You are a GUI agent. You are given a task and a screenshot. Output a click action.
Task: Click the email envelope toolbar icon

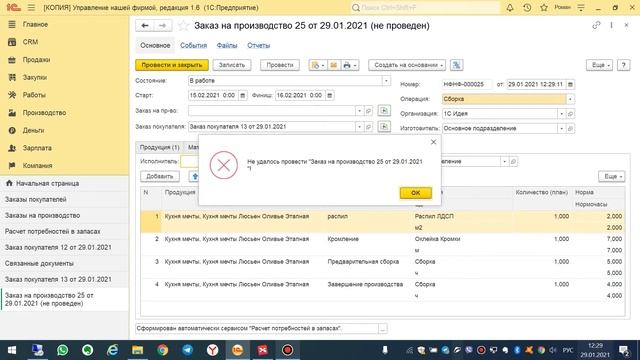click(x=333, y=65)
